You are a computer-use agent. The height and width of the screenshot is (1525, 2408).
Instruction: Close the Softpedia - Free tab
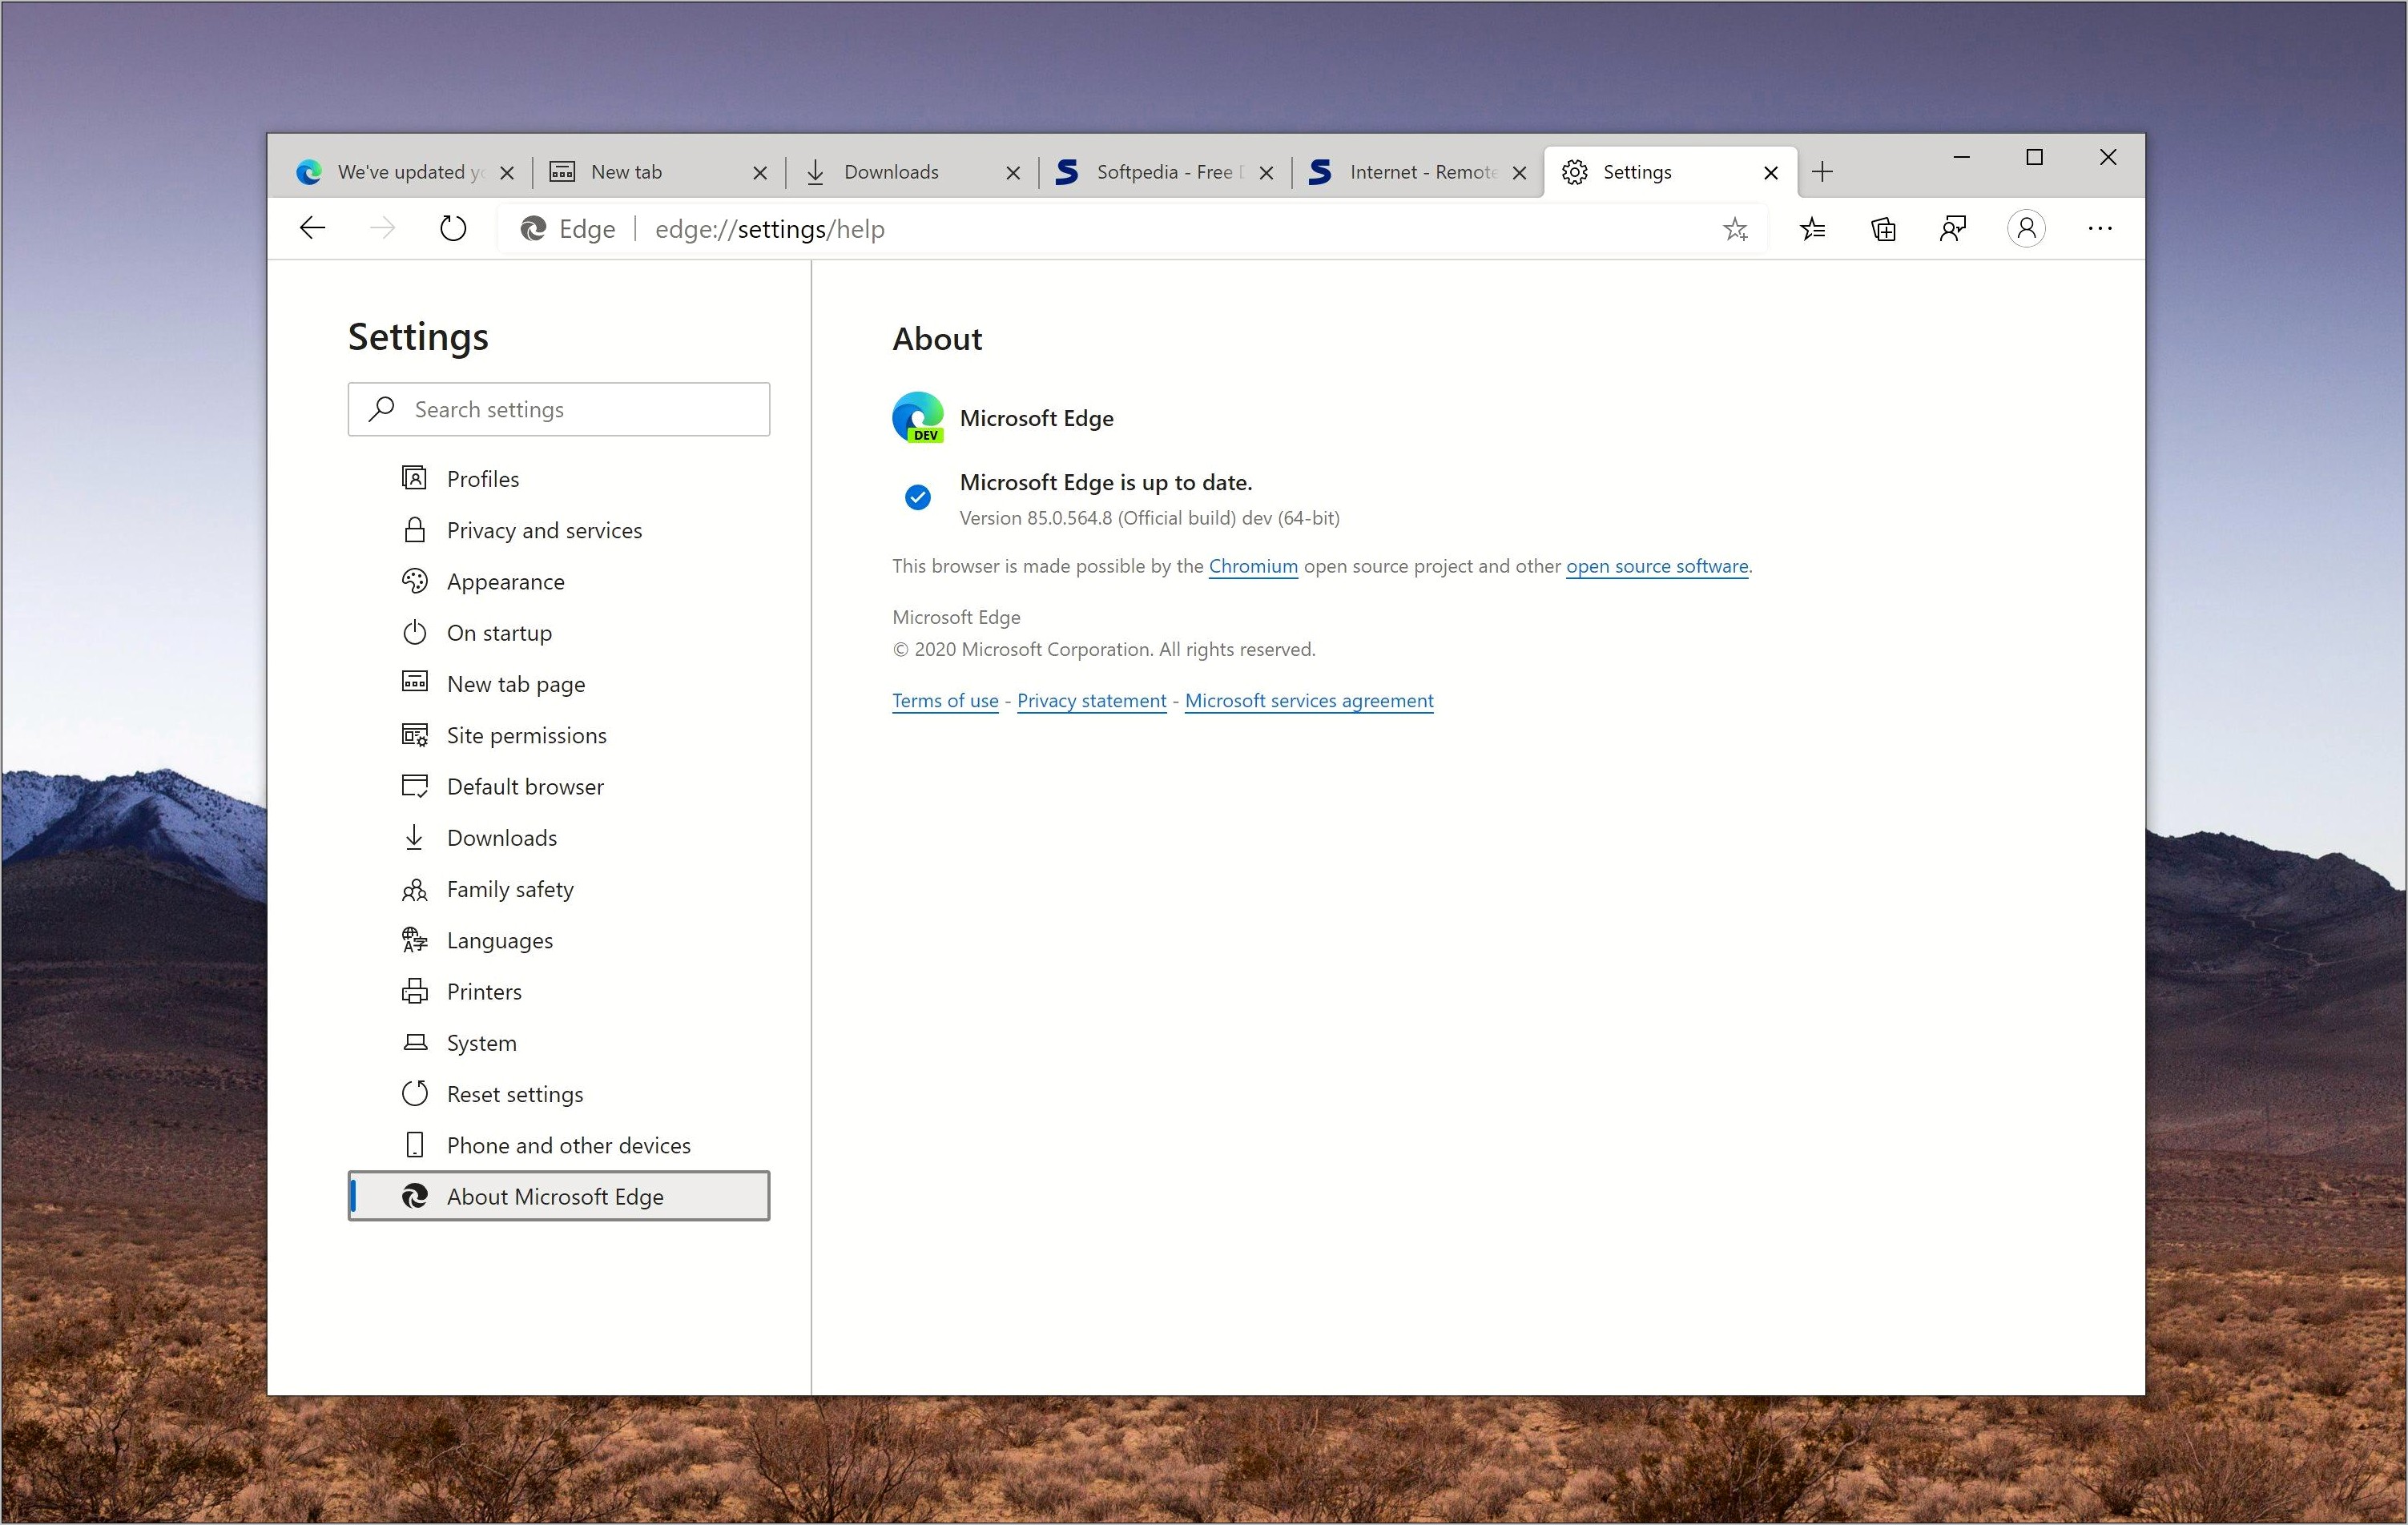tap(1266, 173)
